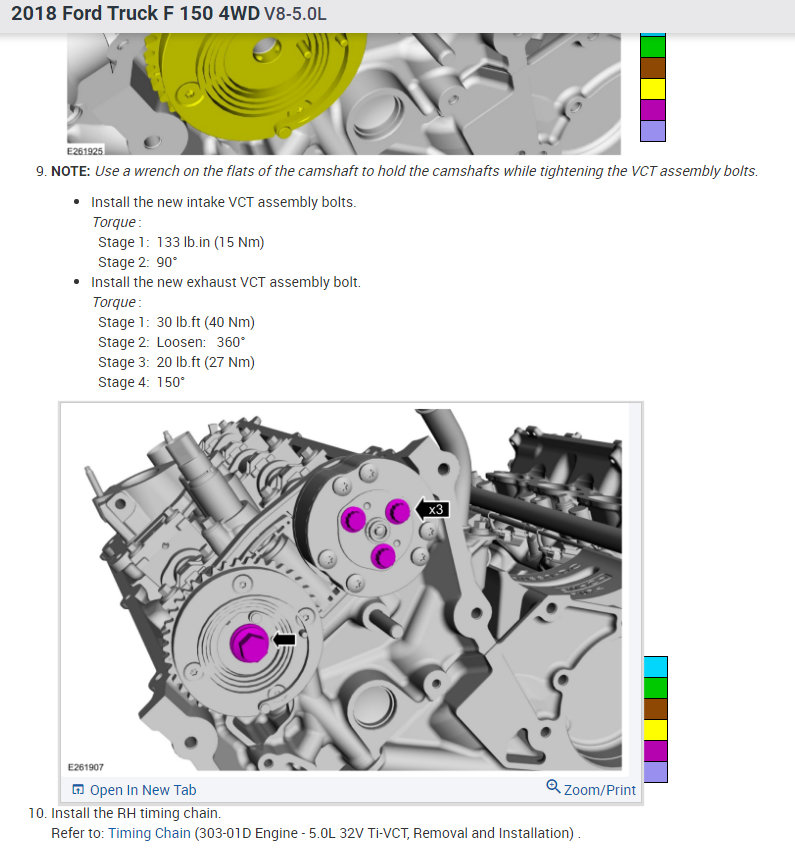
Task: Pick cyan swatch beside E261907 illustration
Action: click(x=655, y=667)
